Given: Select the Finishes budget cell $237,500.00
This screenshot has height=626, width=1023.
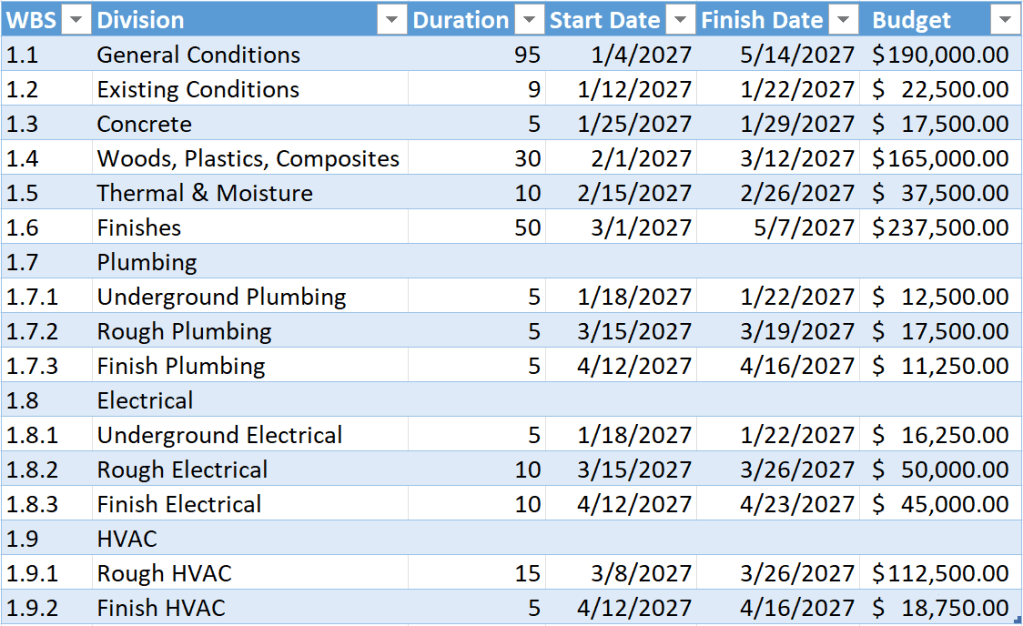Looking at the screenshot, I should point(941,227).
